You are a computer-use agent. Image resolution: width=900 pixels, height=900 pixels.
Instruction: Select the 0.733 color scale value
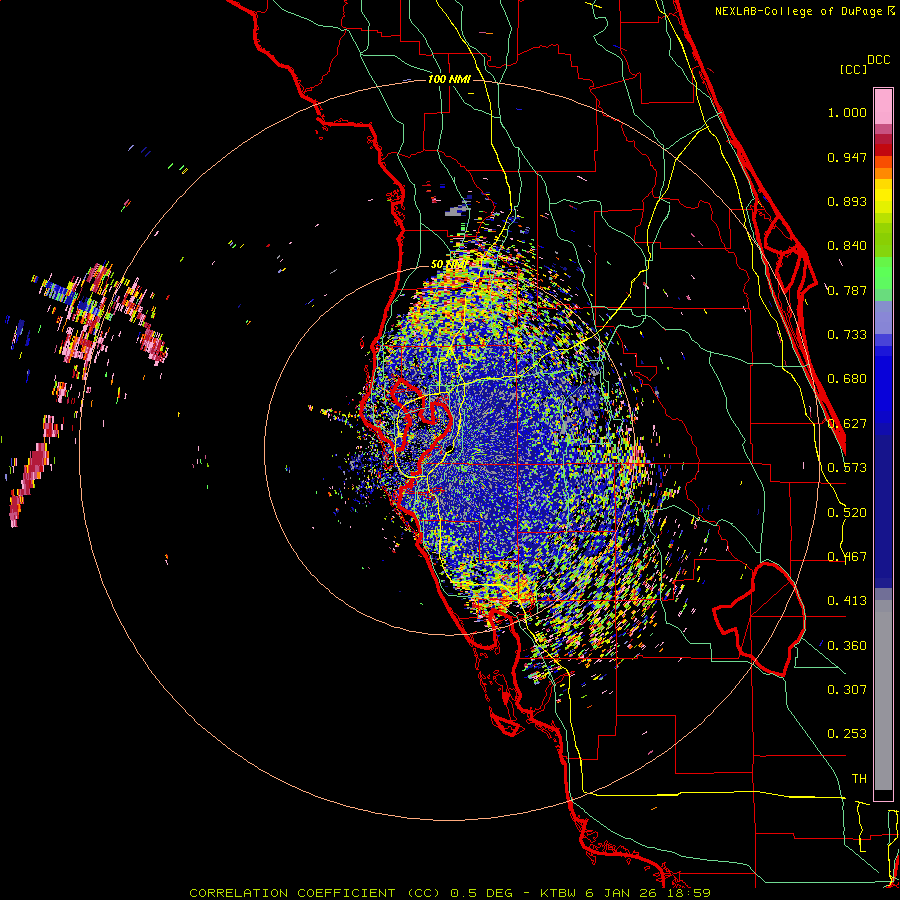(847, 335)
